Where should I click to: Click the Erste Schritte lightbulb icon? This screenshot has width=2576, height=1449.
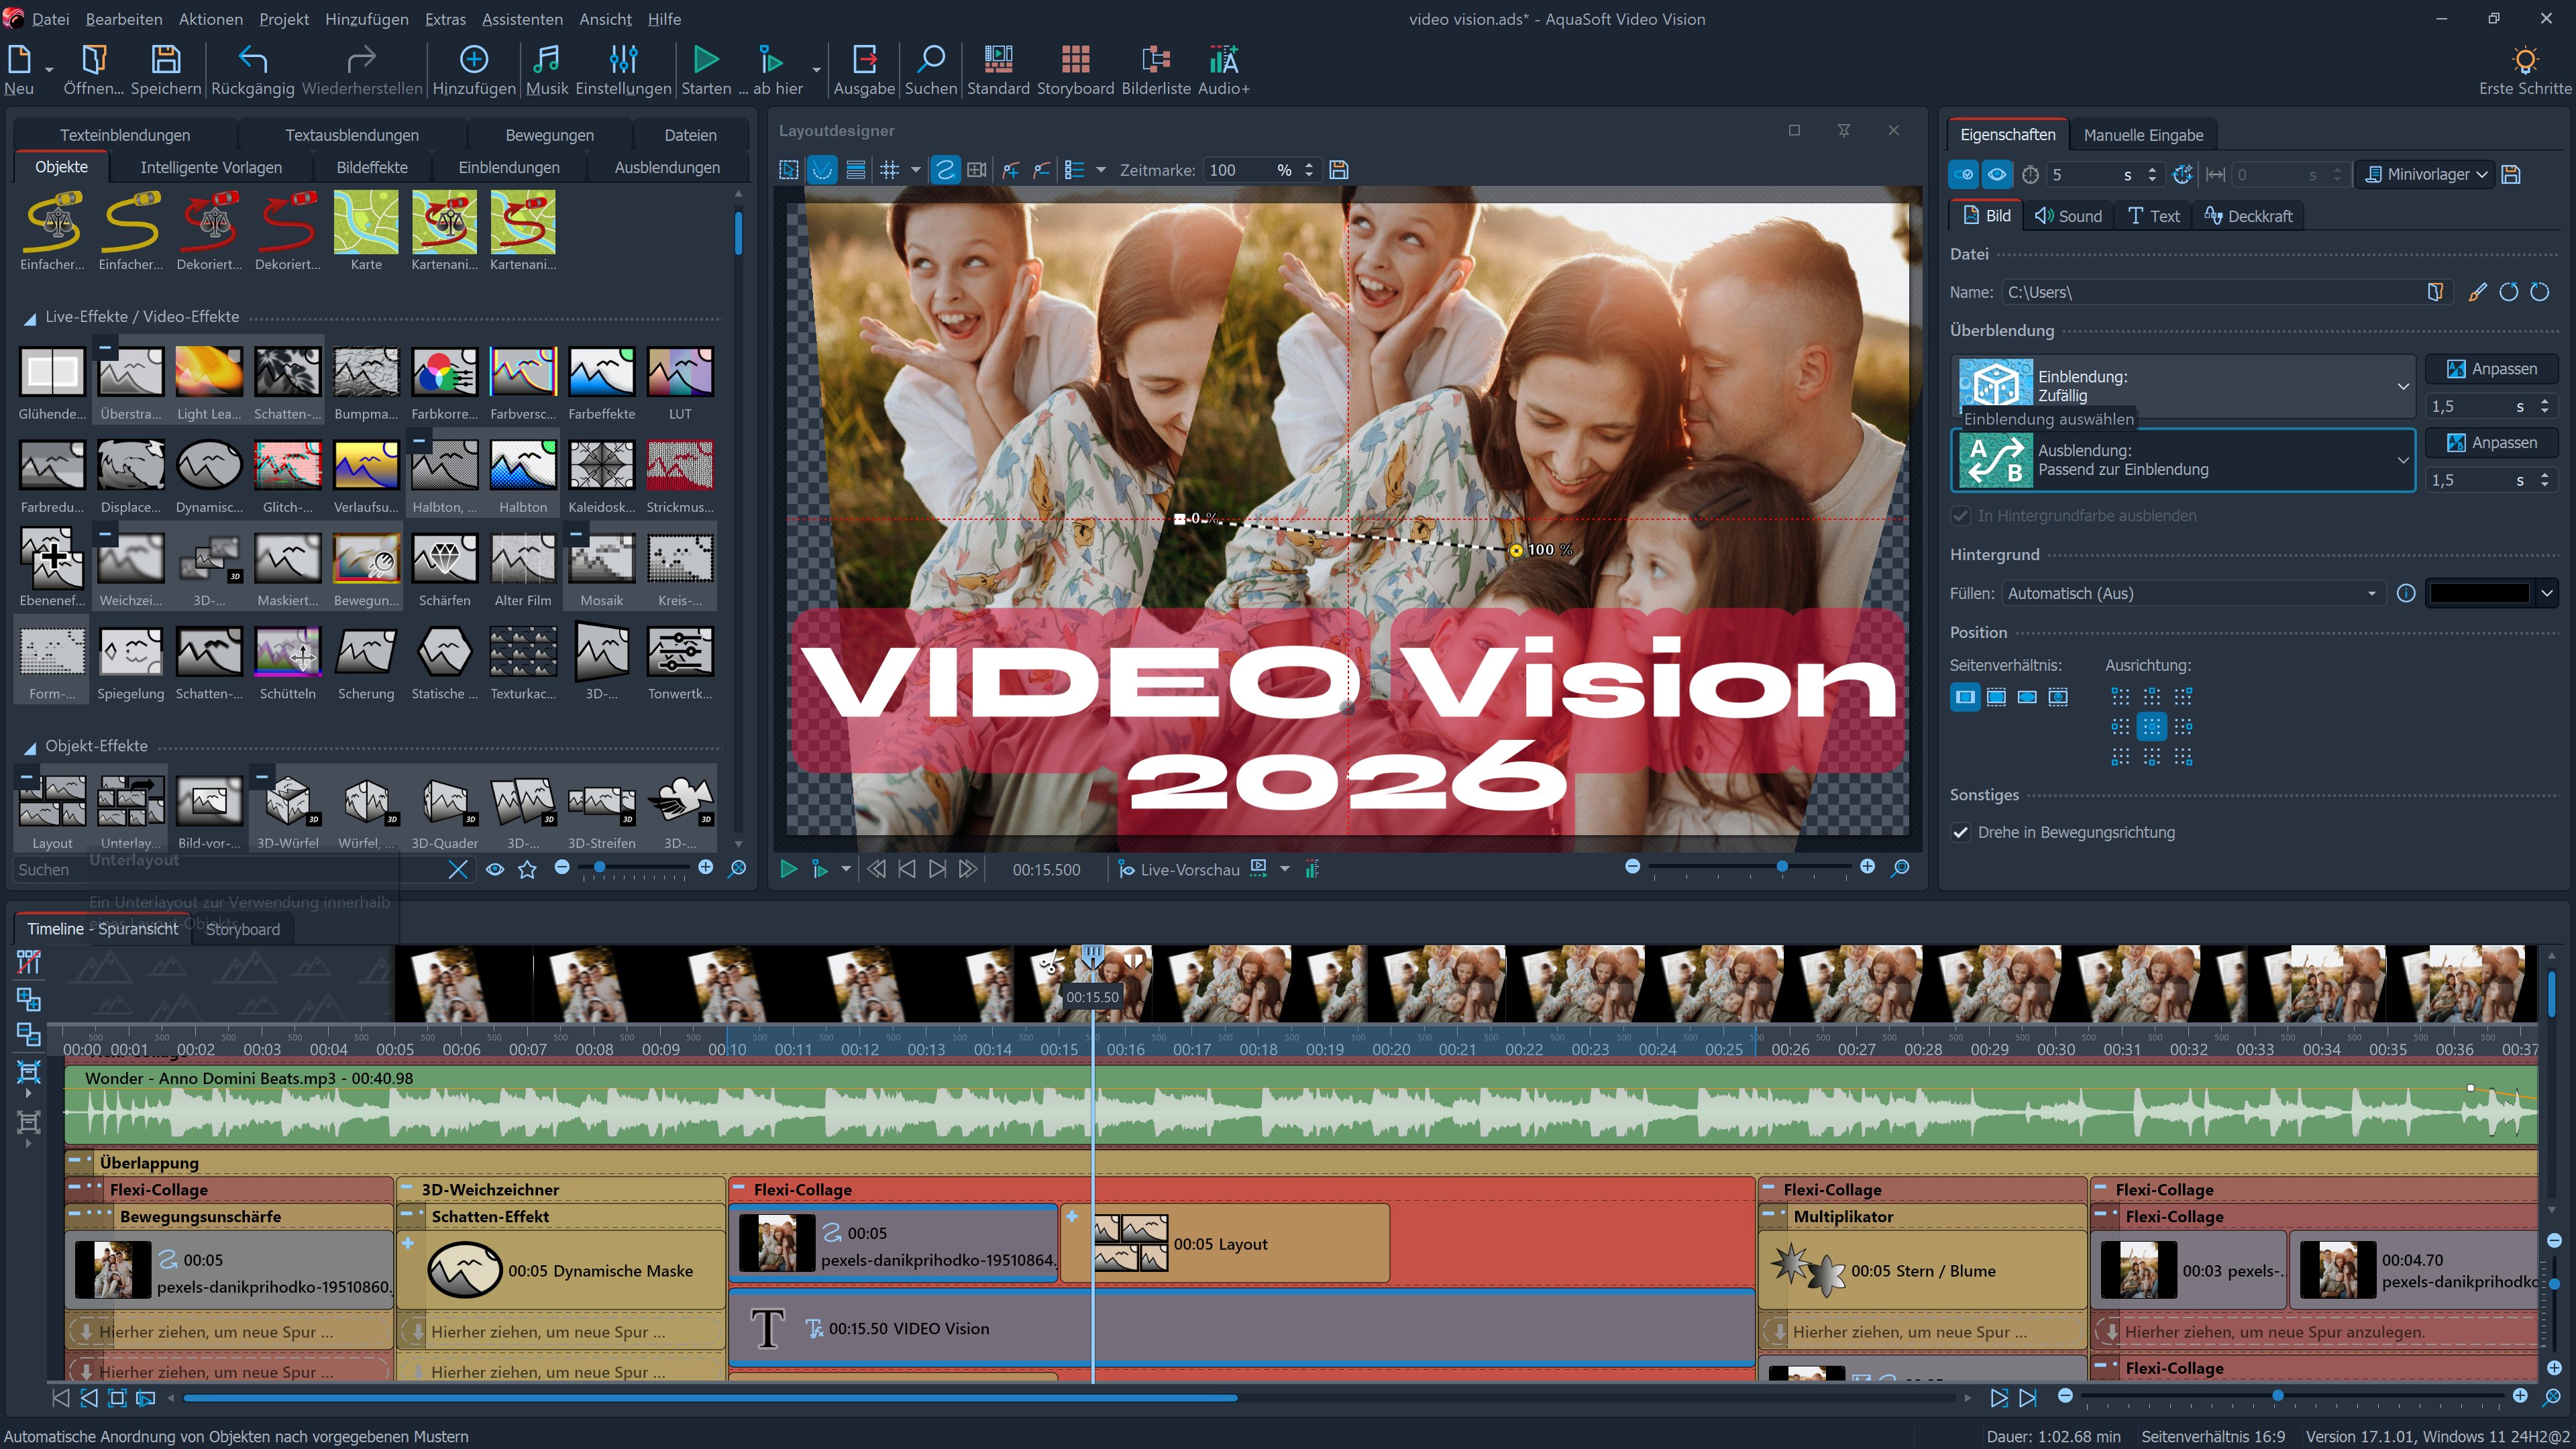pos(2524,60)
